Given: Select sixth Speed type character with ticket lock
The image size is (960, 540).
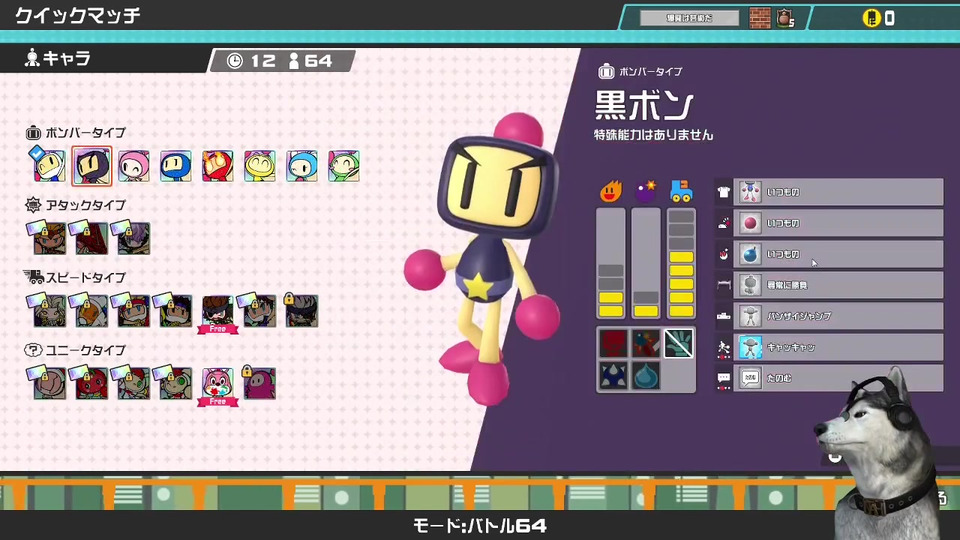Looking at the screenshot, I should (x=260, y=310).
